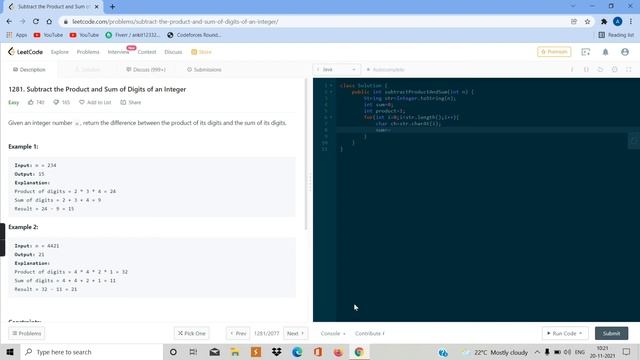
Task: Open the user profile avatar icon
Action: (x=624, y=52)
